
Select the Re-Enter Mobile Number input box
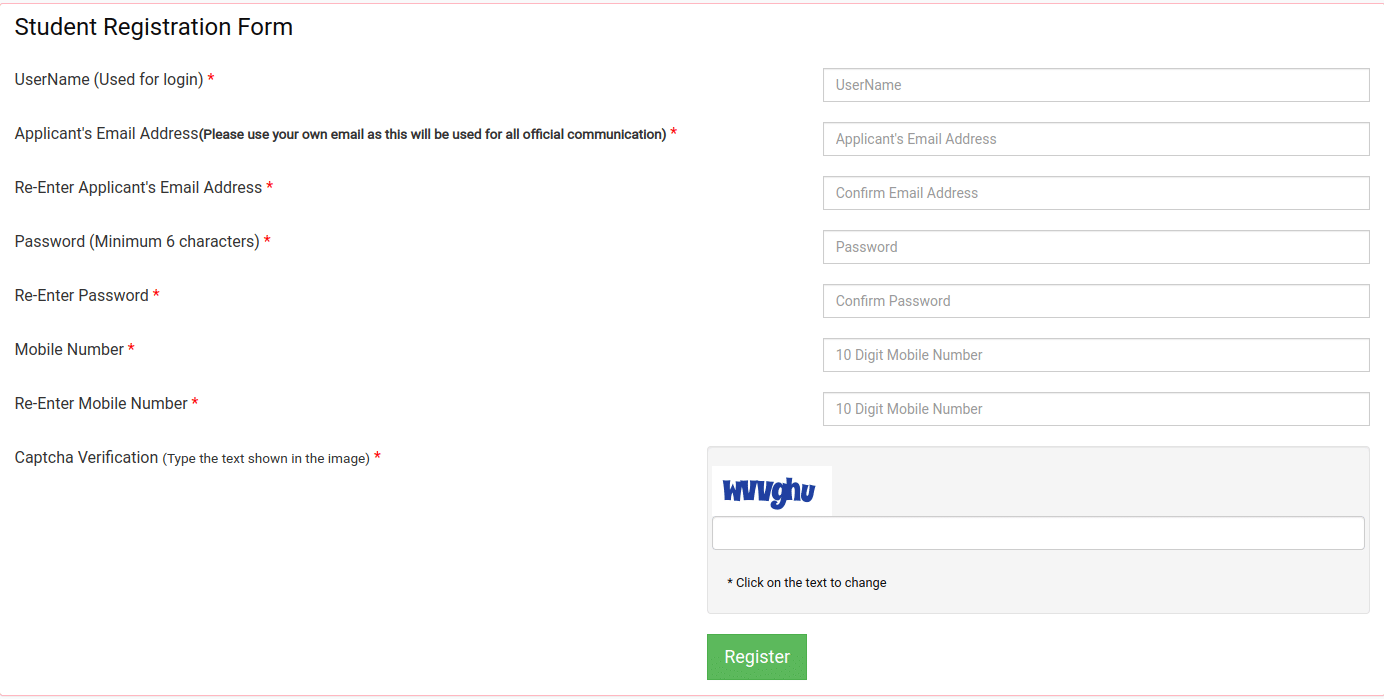pyautogui.click(x=1095, y=409)
